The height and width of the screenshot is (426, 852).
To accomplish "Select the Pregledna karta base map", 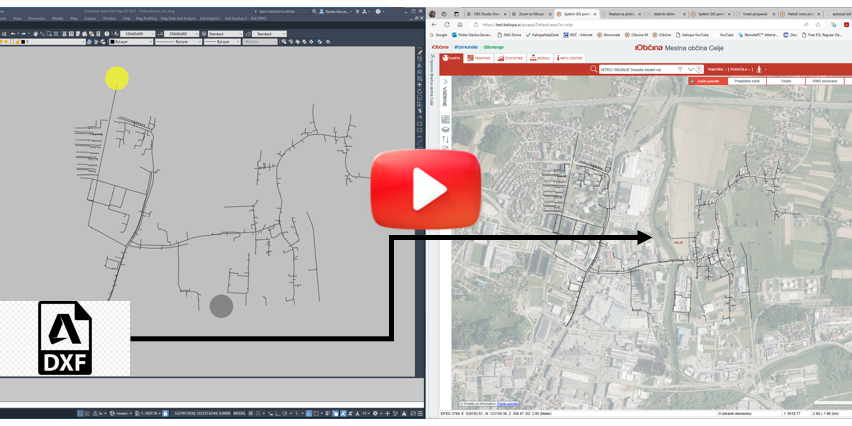I will tap(747, 80).
